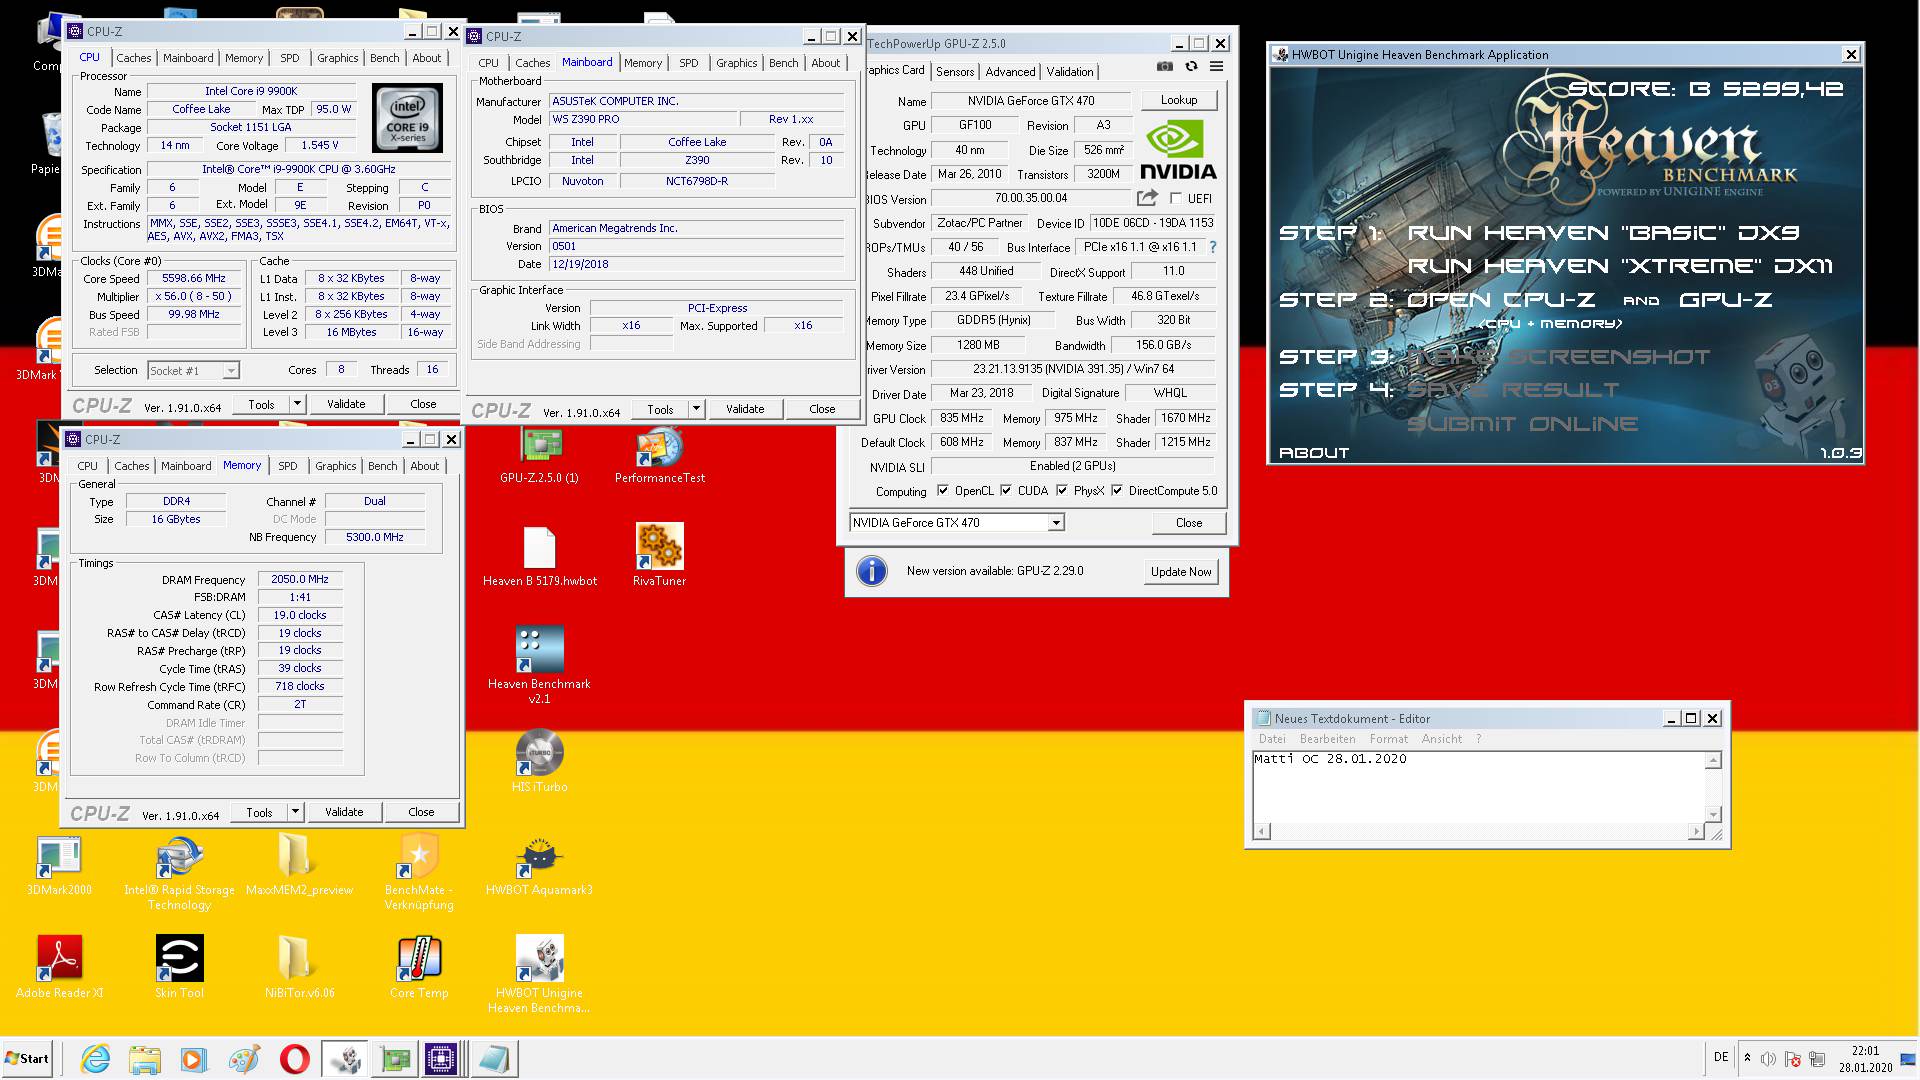Screen dimensions: 1920x1080
Task: Open the HIS iTurbo desktop icon
Action: click(540, 762)
